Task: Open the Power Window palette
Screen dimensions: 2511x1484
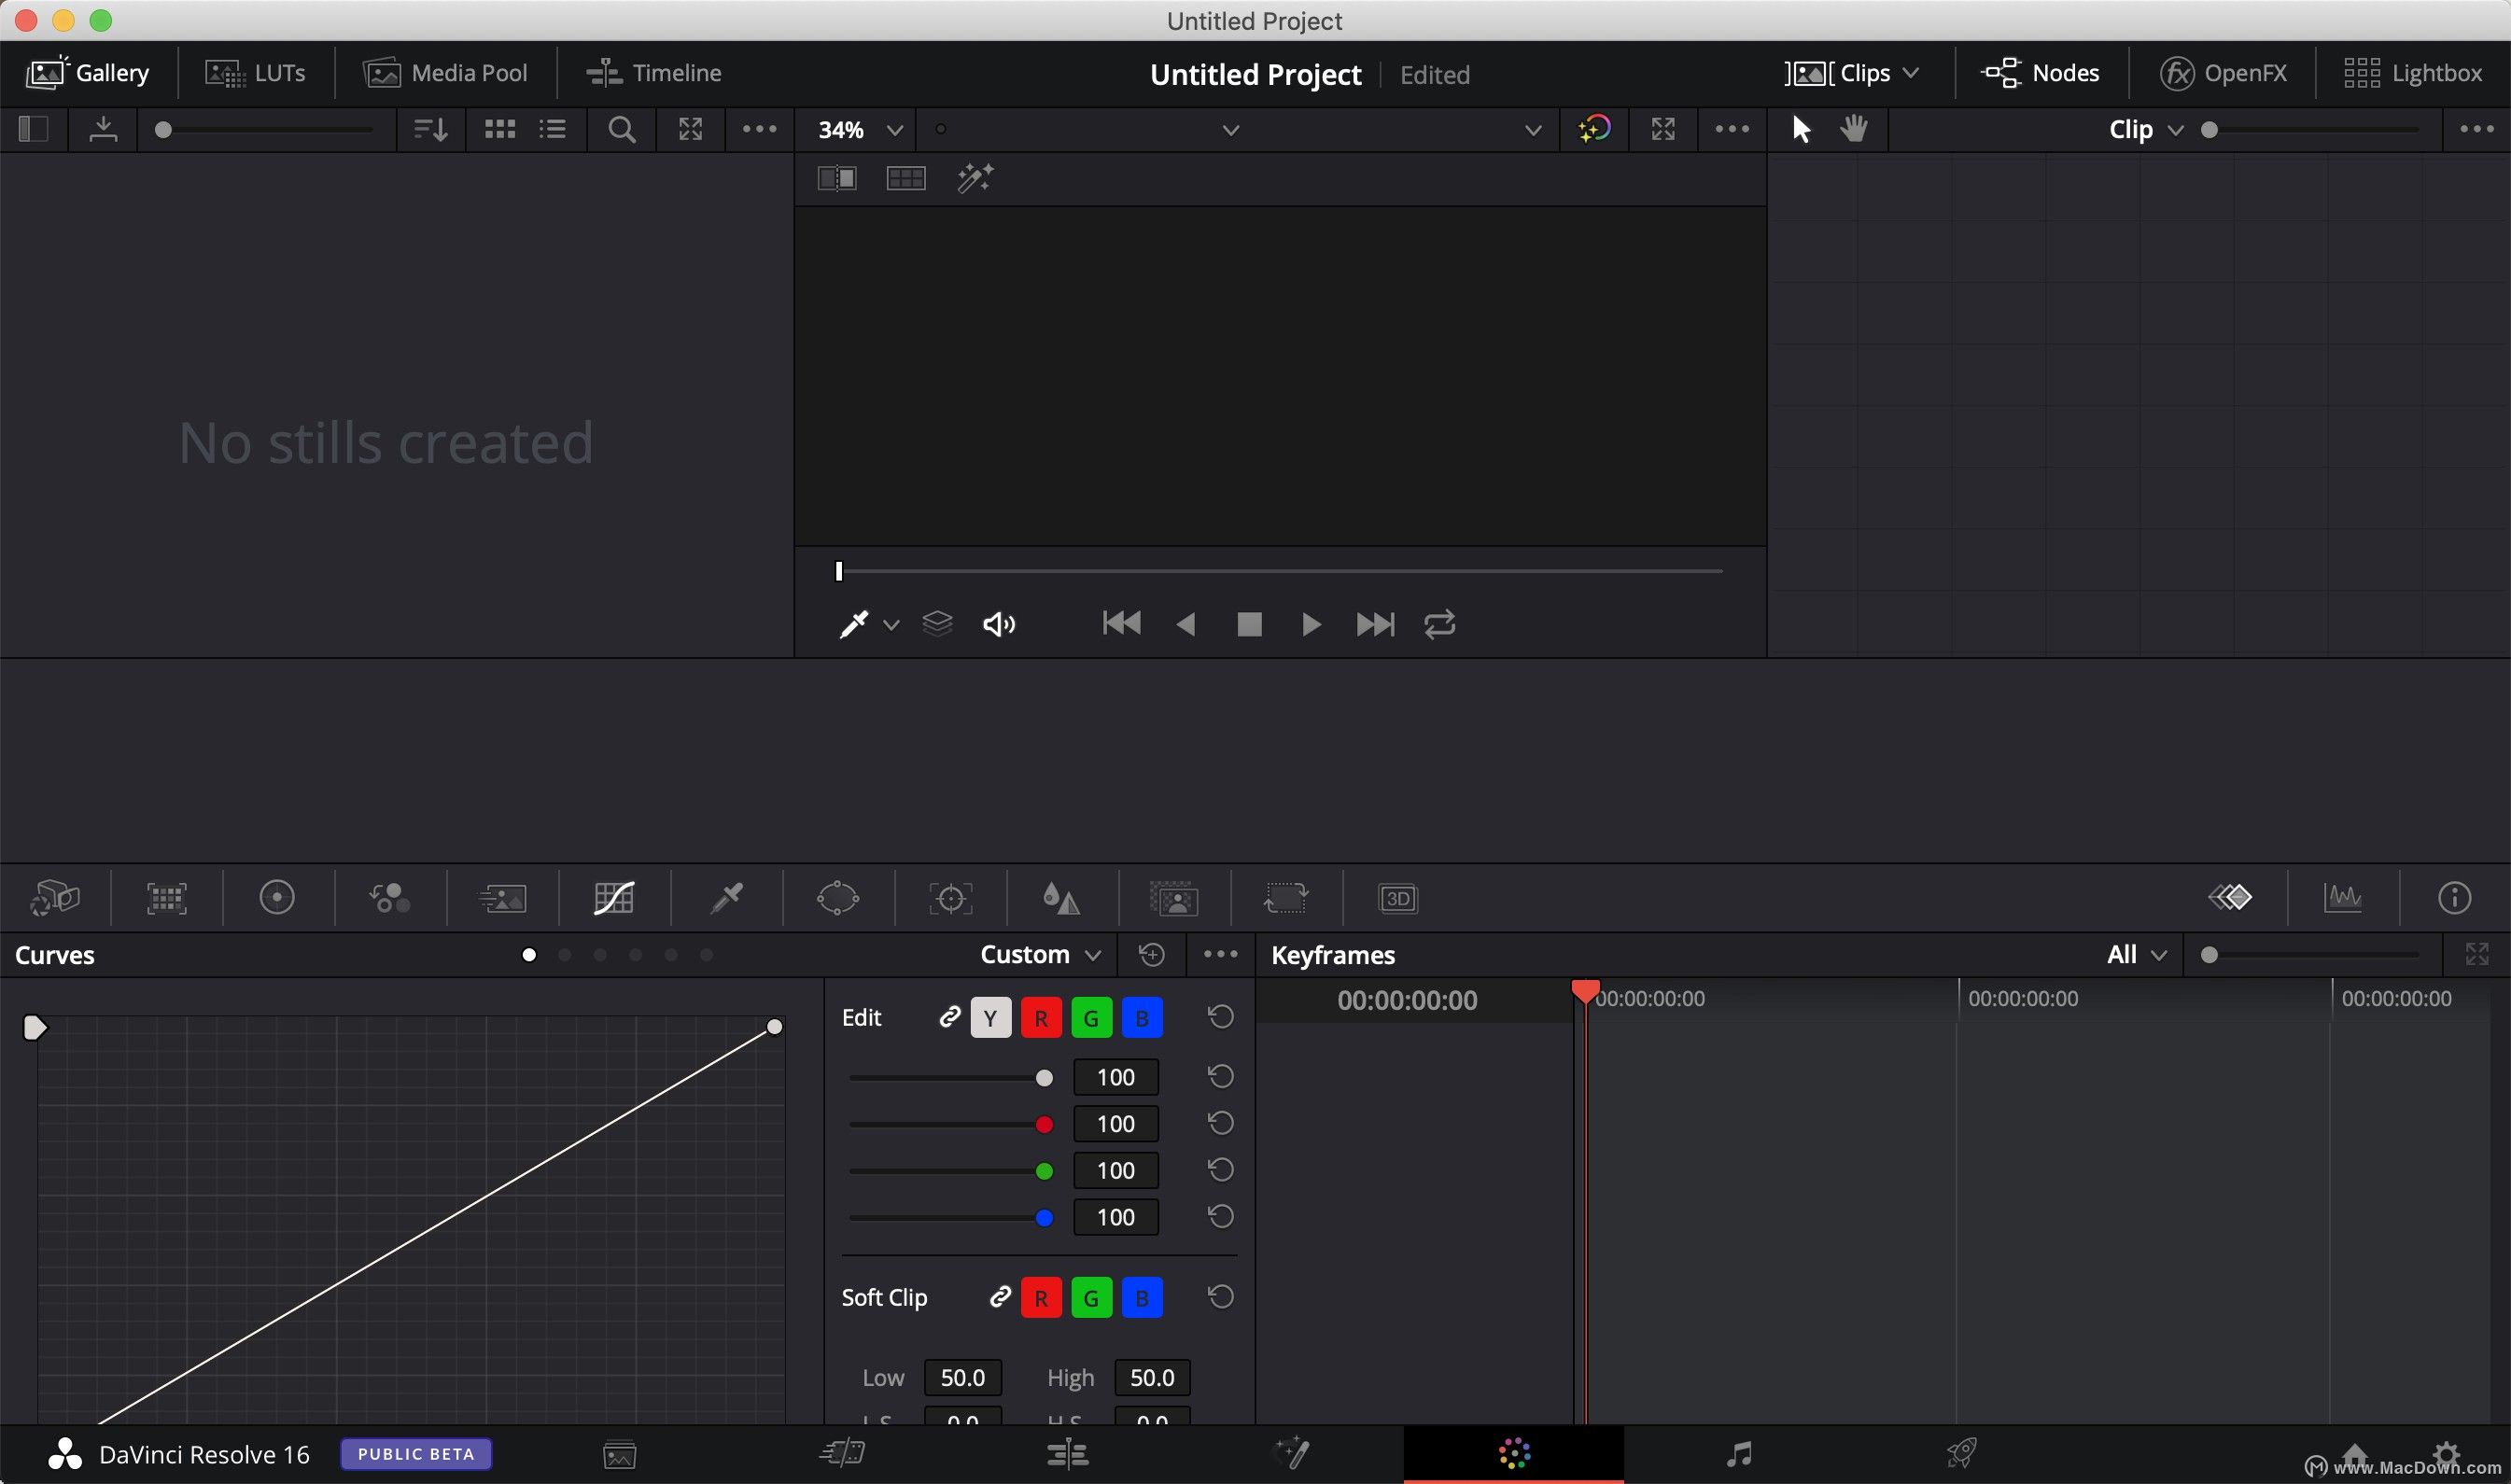Action: (838, 898)
